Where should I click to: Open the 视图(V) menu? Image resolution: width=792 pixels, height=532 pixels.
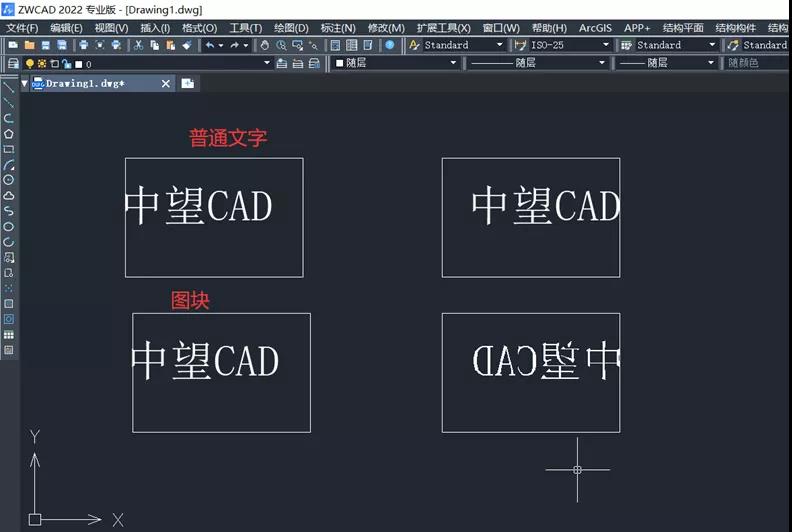tap(111, 28)
